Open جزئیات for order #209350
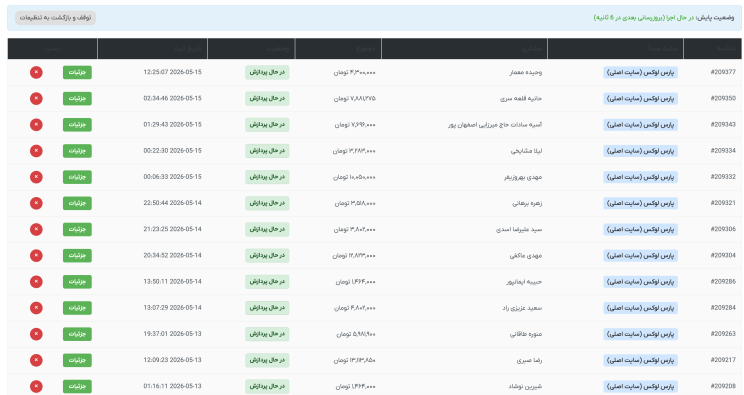This screenshot has height=395, width=744. [x=77, y=98]
